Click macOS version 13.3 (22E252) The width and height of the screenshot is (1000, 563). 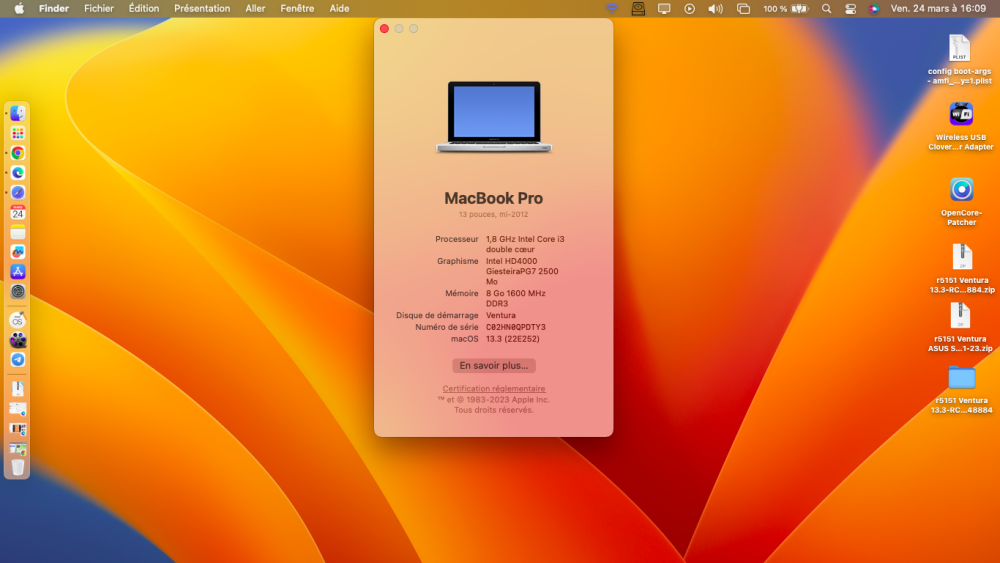click(x=513, y=339)
